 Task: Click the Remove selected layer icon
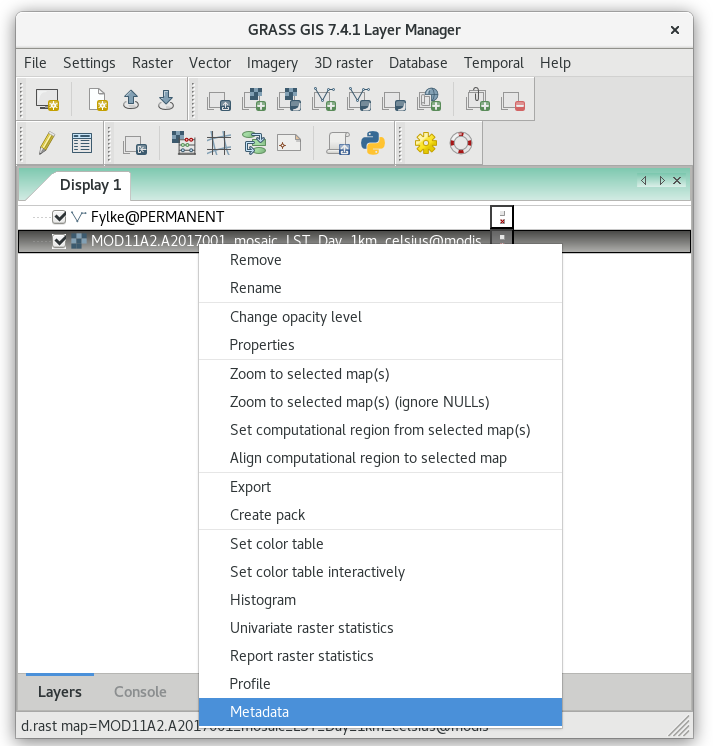click(x=513, y=100)
